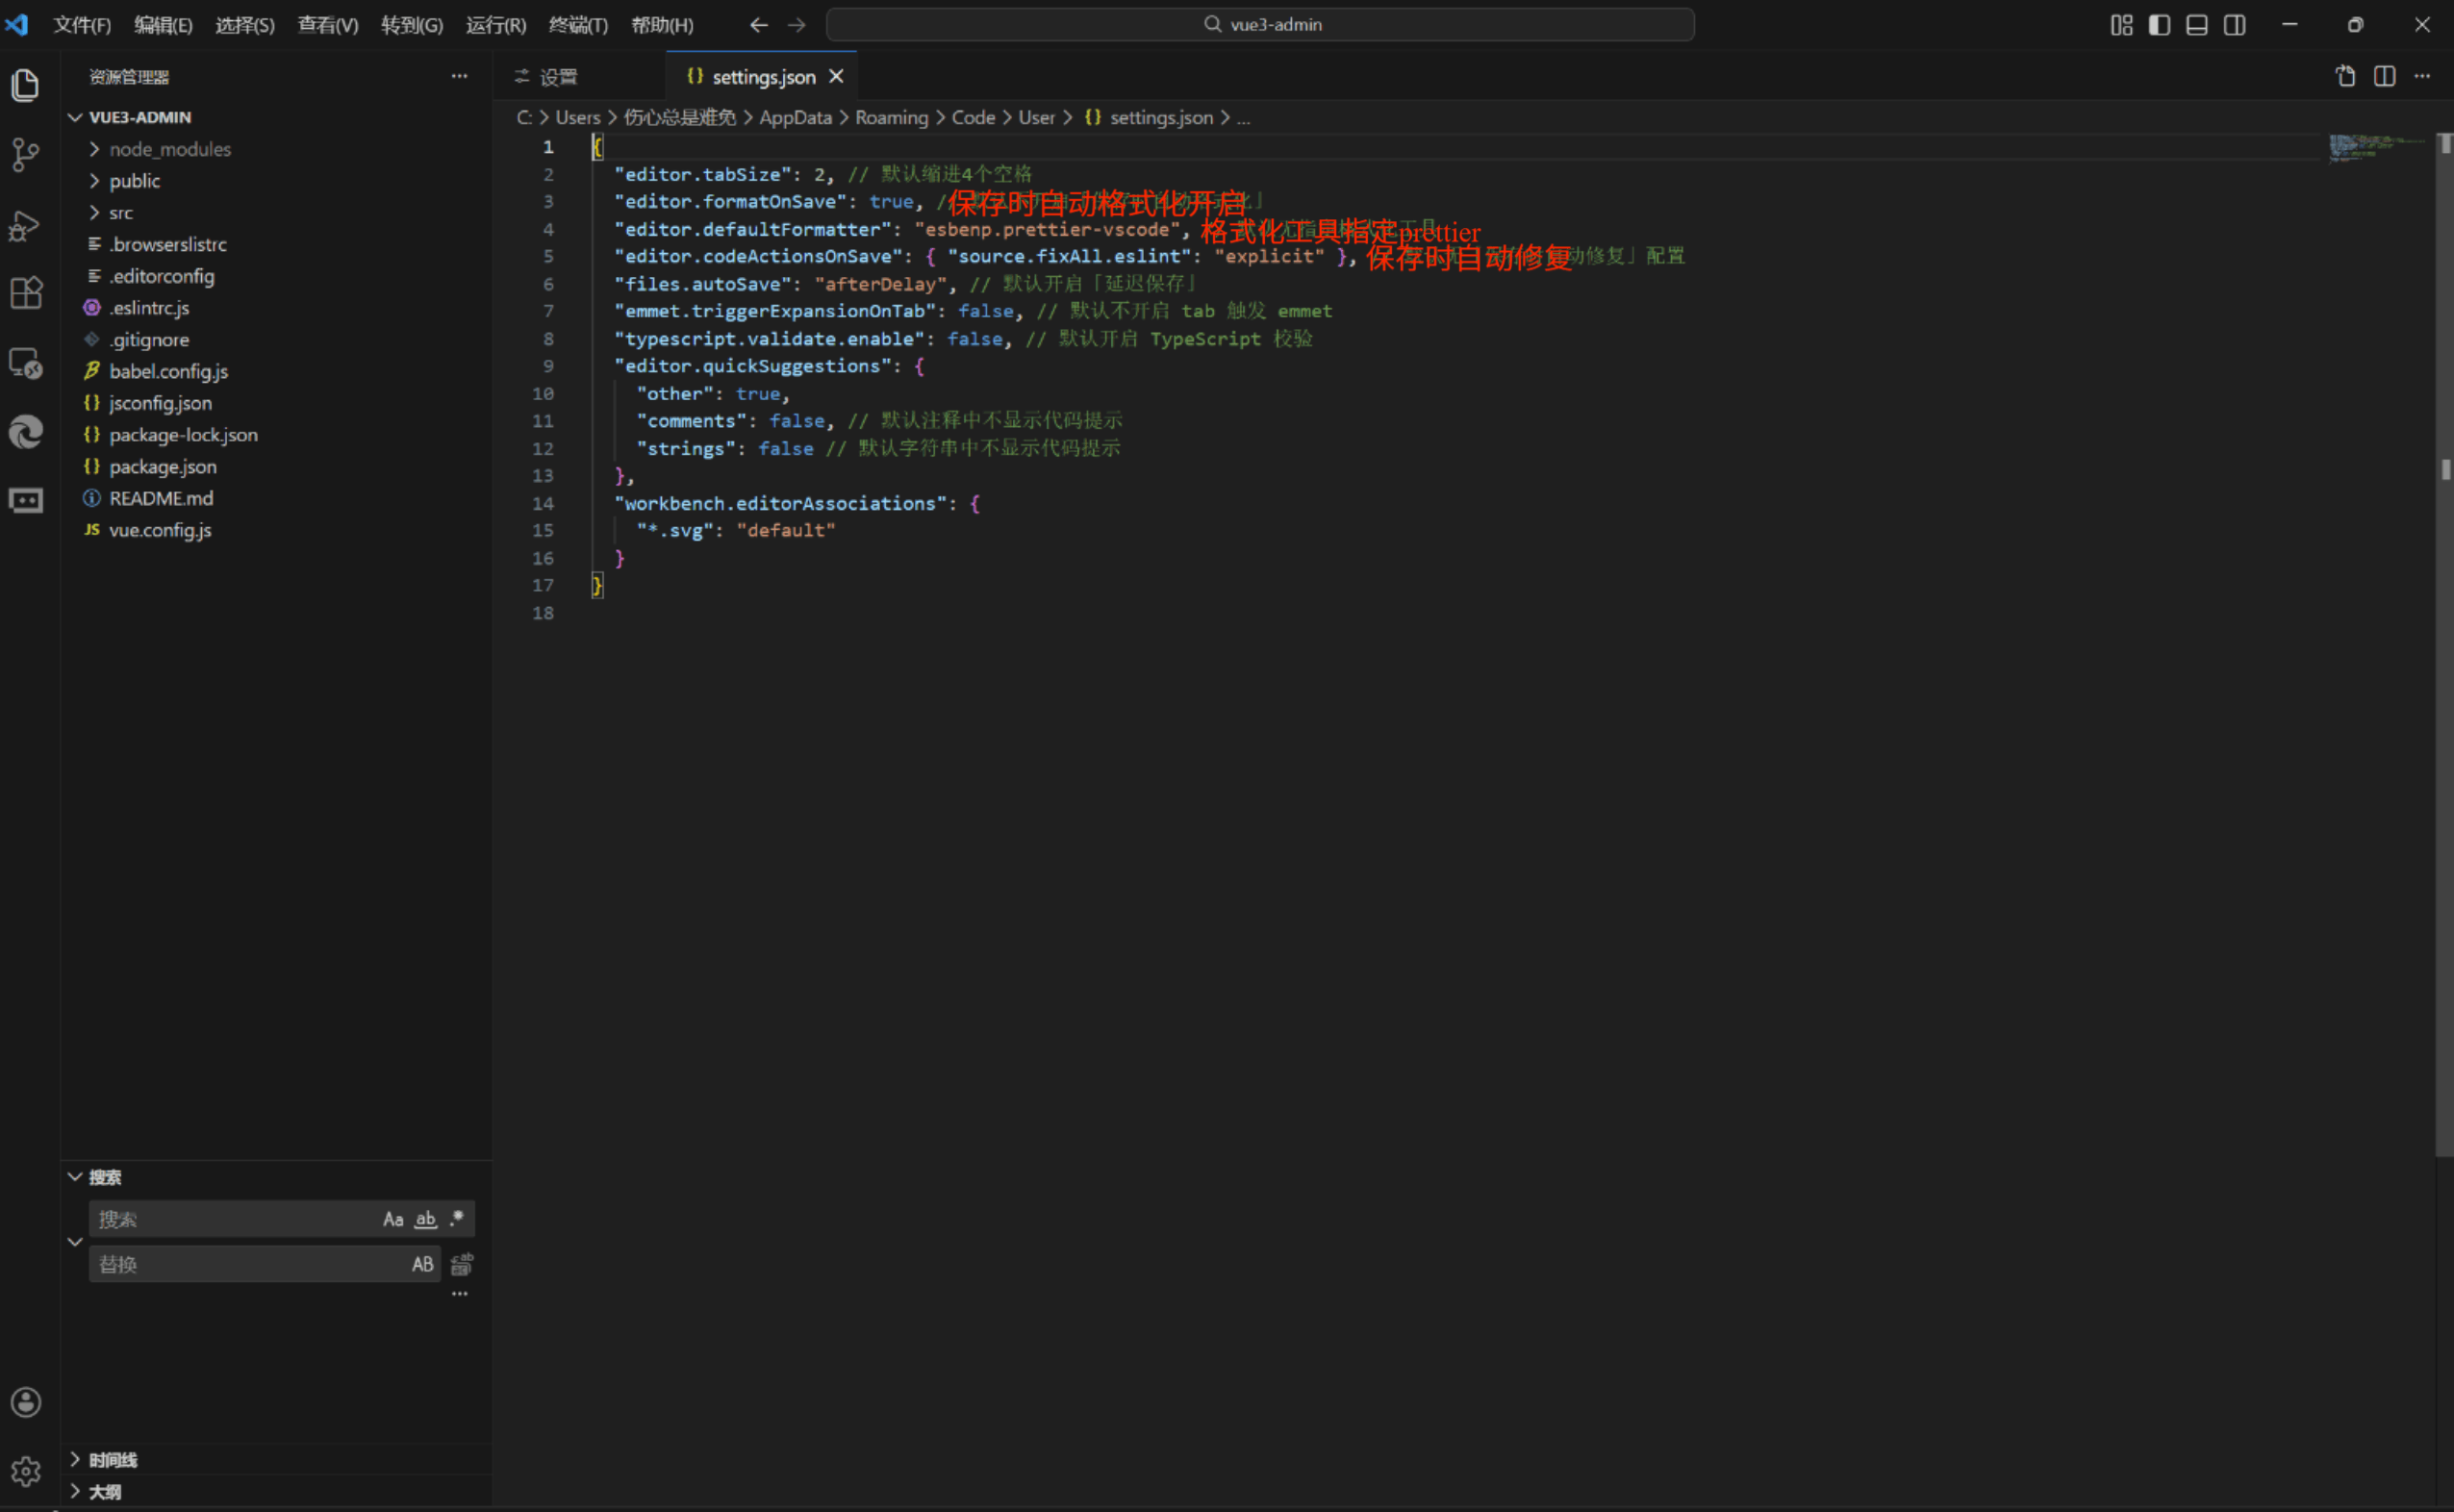Switch to the 设置 settings tab
Screen dimensions: 2454x1512
(557, 77)
